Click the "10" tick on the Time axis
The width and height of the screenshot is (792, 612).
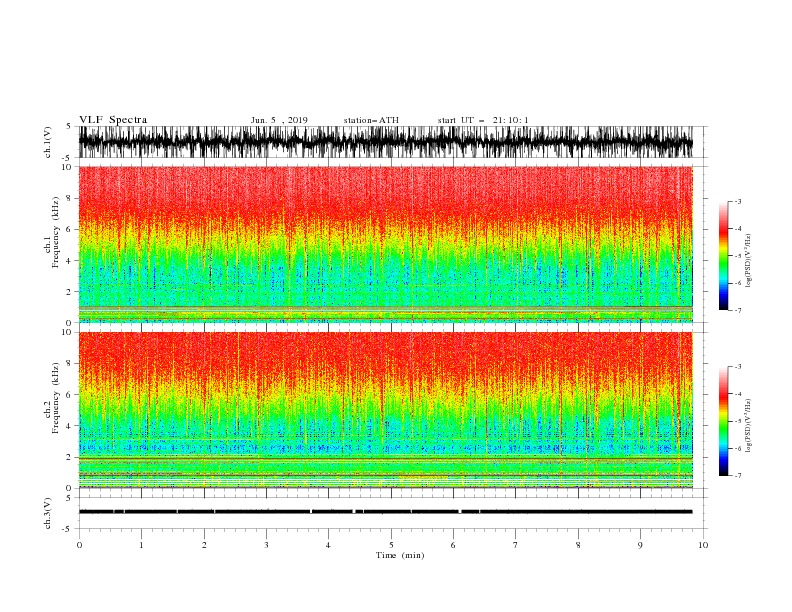[x=703, y=545]
